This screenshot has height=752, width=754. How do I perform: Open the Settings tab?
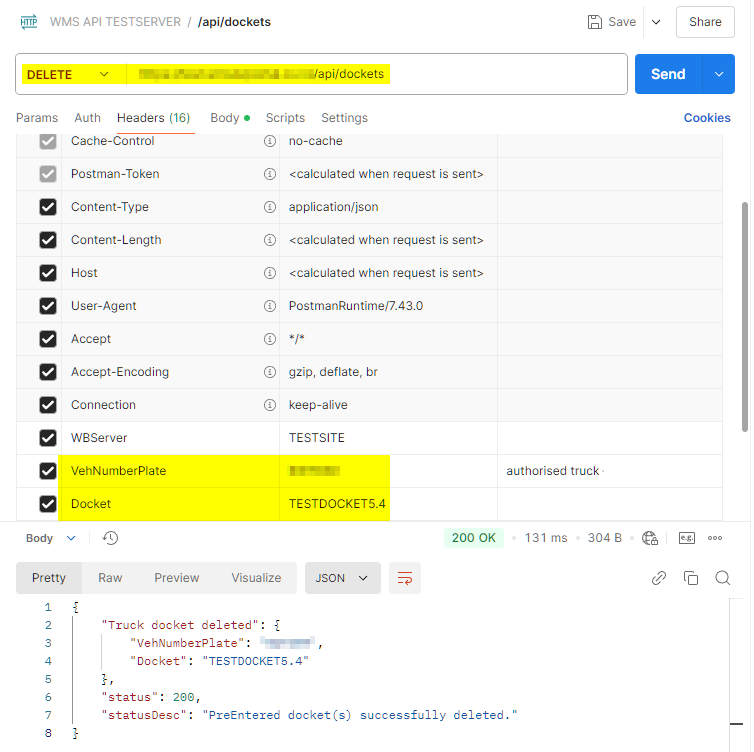[344, 118]
